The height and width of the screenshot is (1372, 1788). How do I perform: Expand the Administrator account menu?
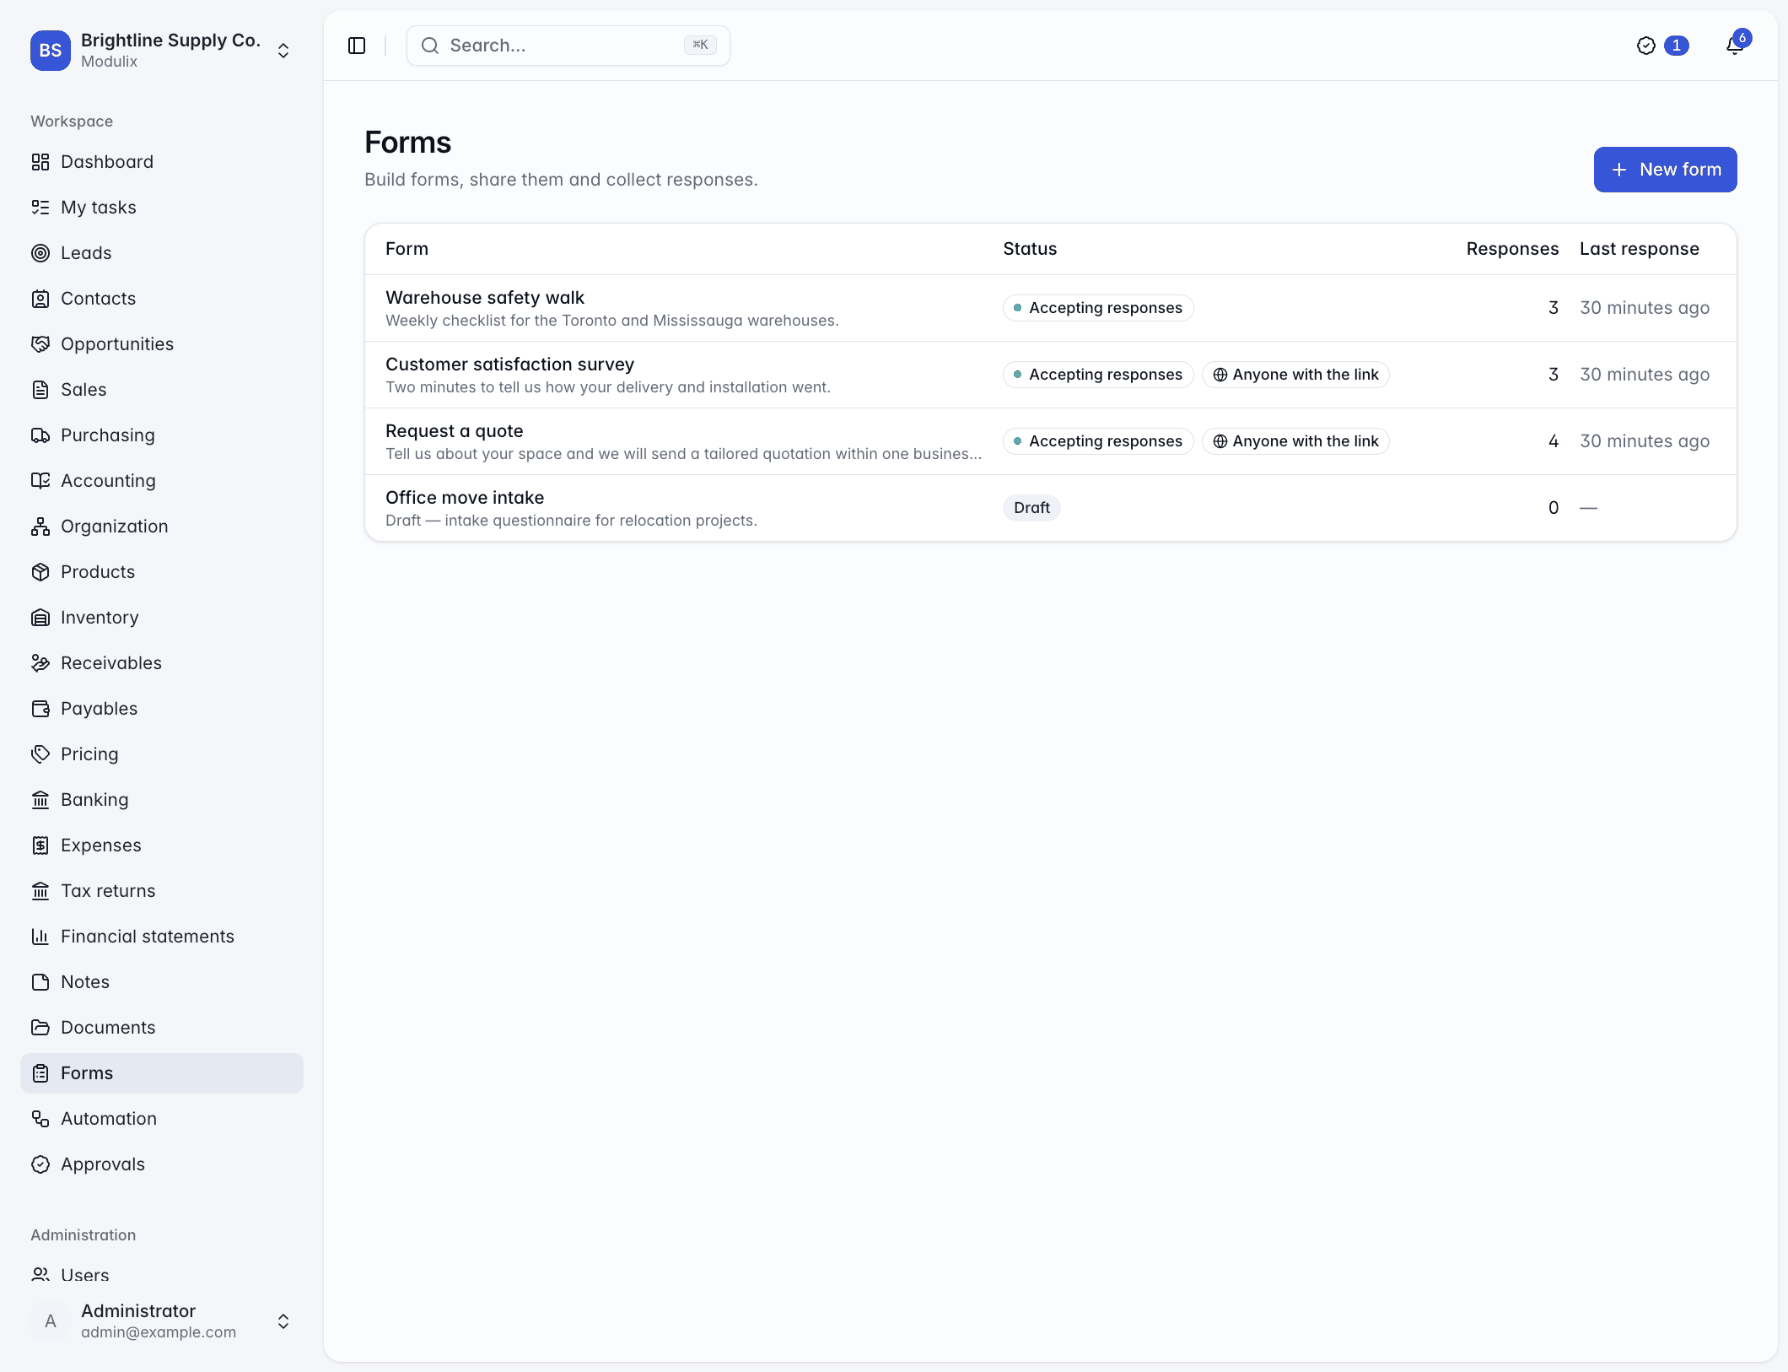click(x=161, y=1321)
